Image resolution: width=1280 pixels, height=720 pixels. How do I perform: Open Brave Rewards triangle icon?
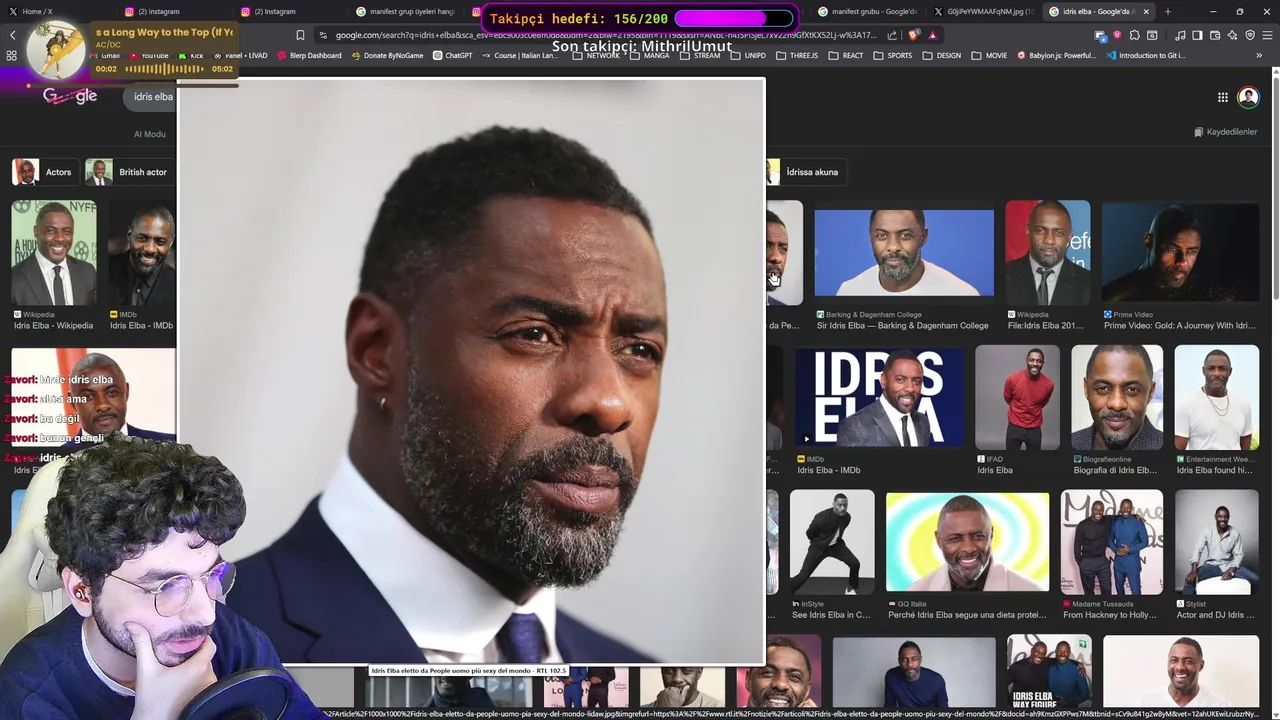click(x=933, y=35)
